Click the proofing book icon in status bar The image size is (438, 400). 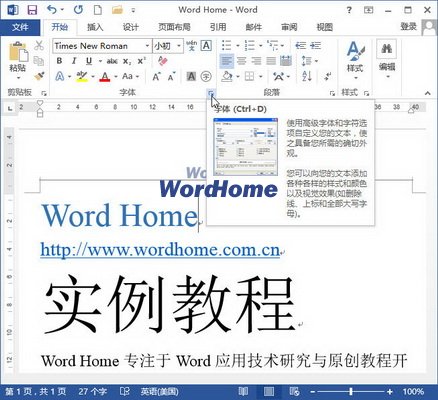click(x=125, y=391)
